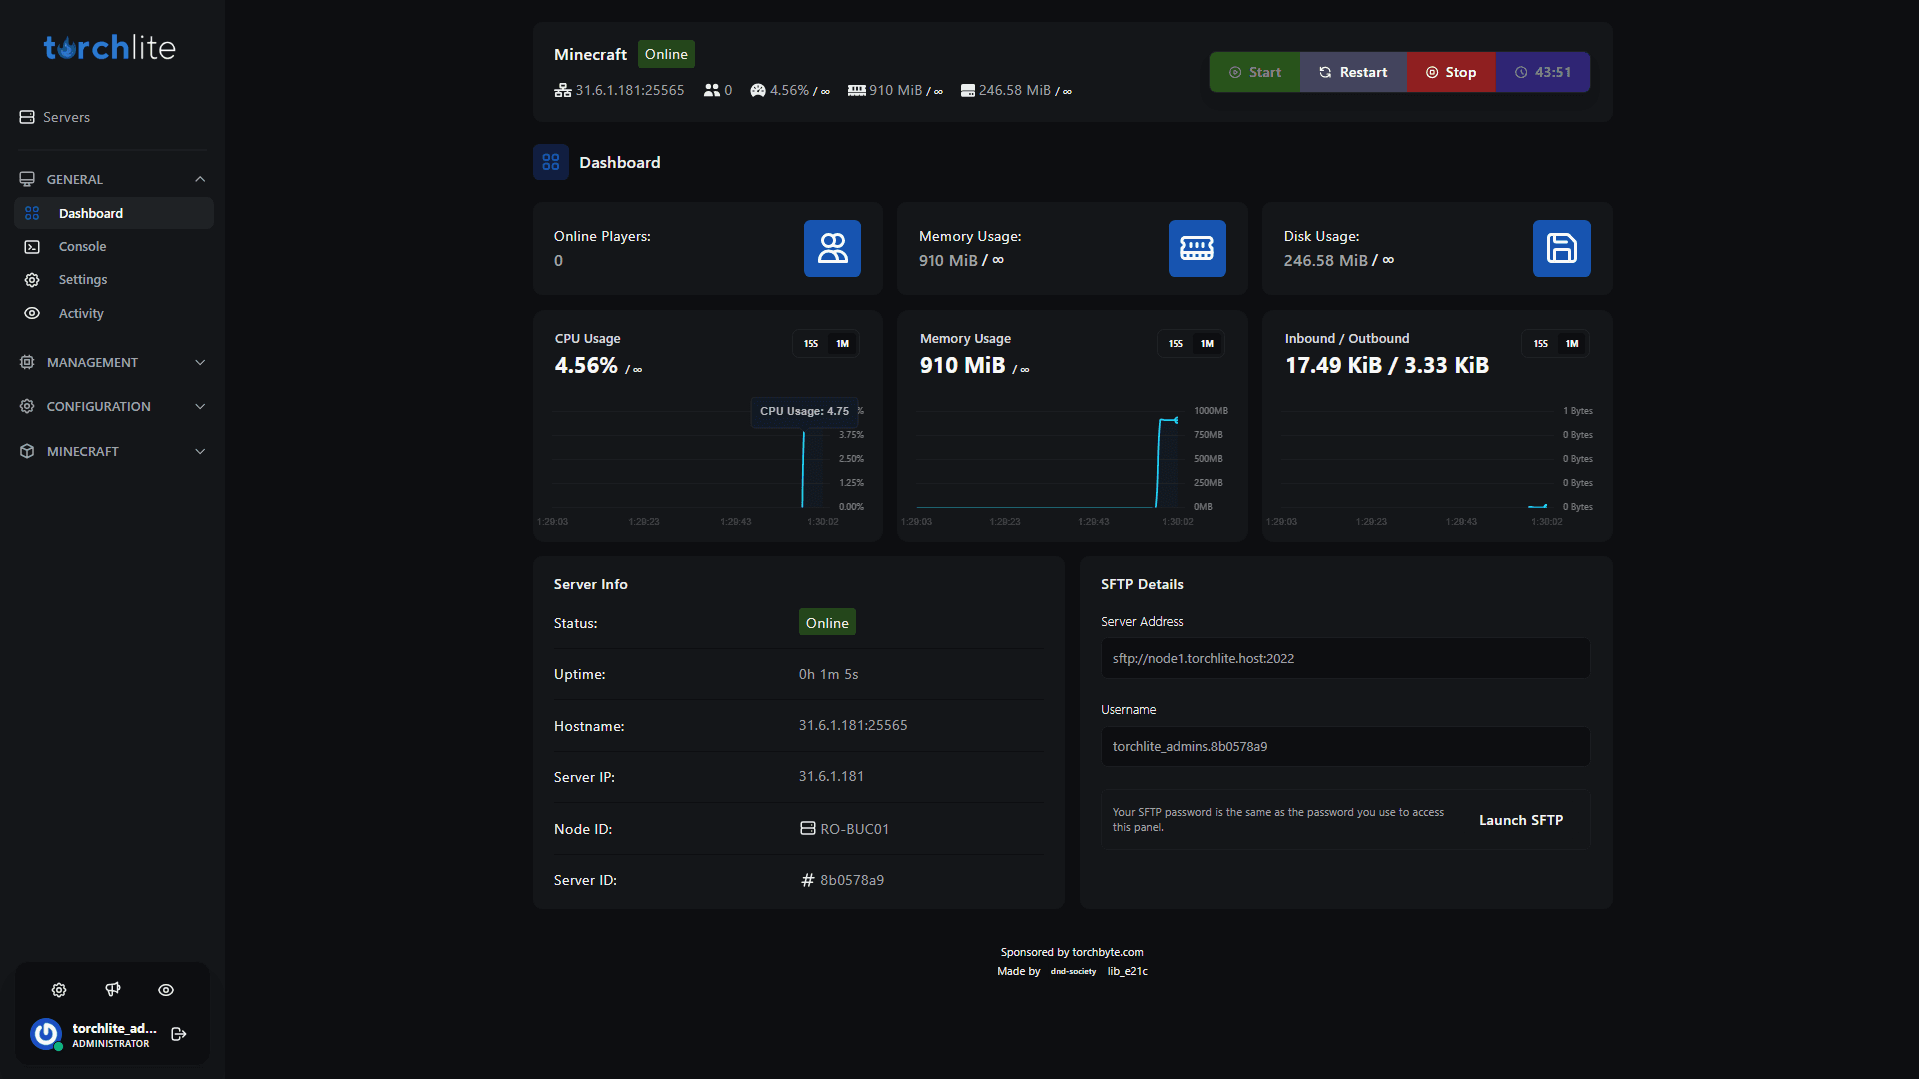Launch SFTP connection
Image resolution: width=1919 pixels, height=1079 pixels.
tap(1520, 820)
